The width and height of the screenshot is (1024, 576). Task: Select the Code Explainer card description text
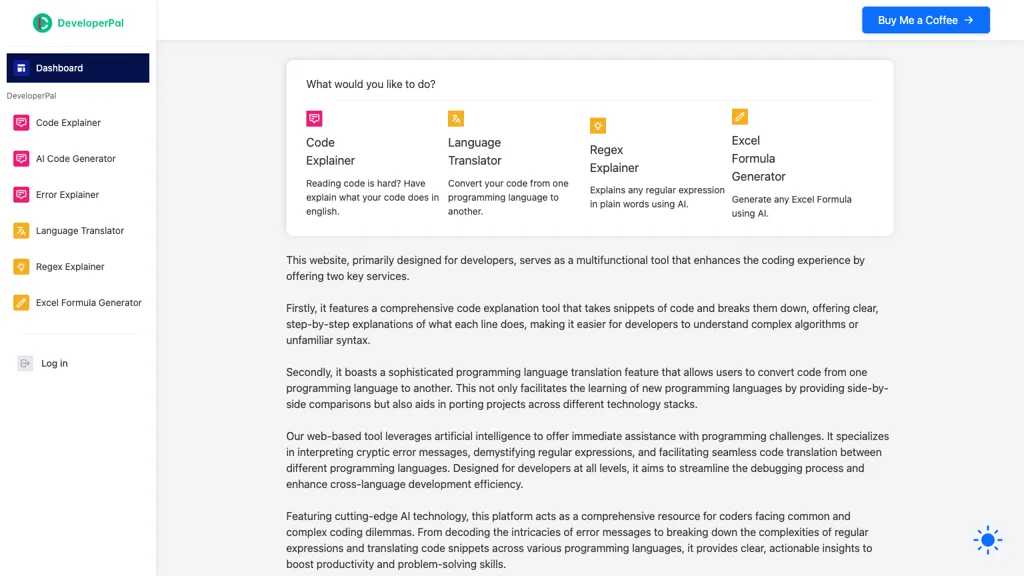(372, 197)
